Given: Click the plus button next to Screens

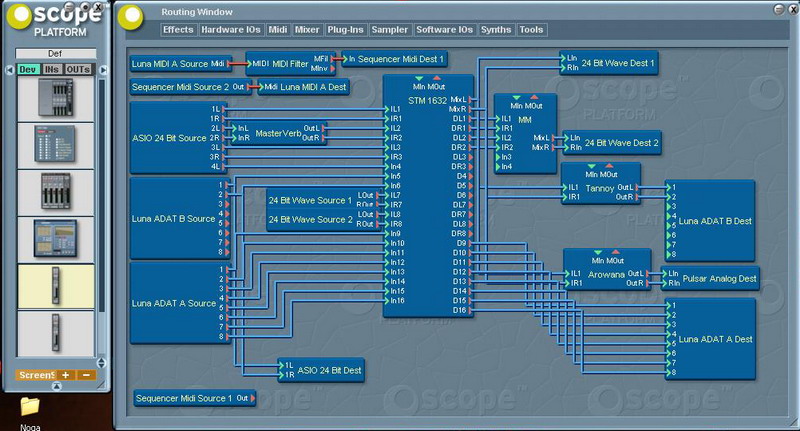Looking at the screenshot, I should click(66, 375).
